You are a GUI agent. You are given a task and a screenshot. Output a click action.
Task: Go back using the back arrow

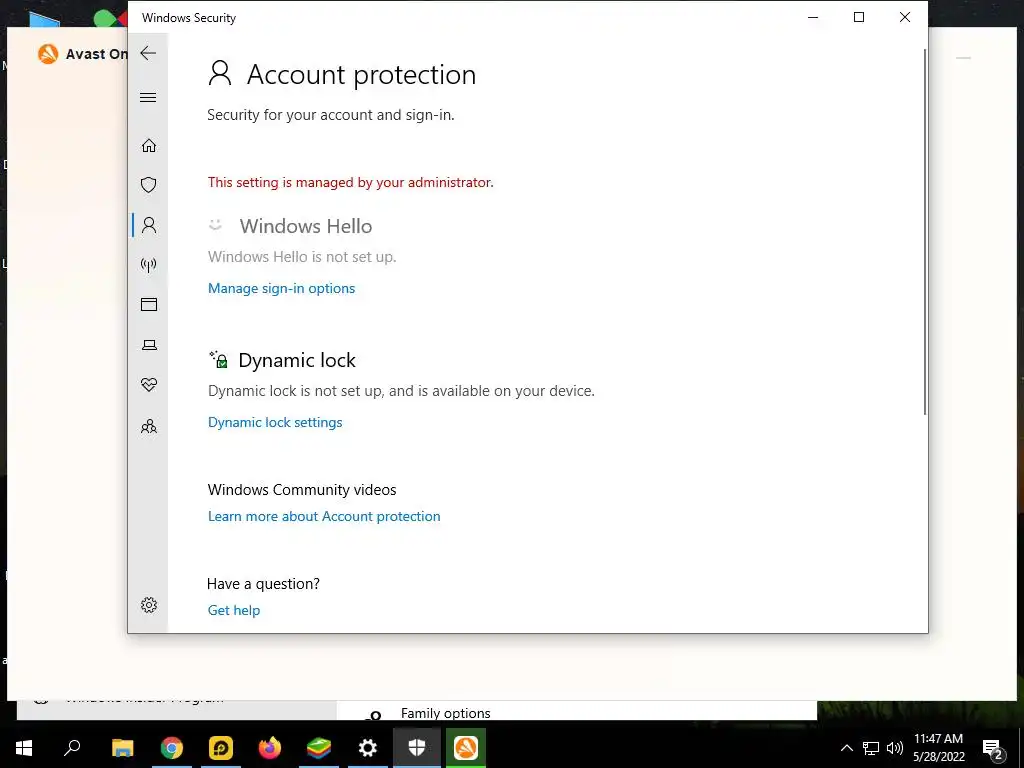[148, 53]
